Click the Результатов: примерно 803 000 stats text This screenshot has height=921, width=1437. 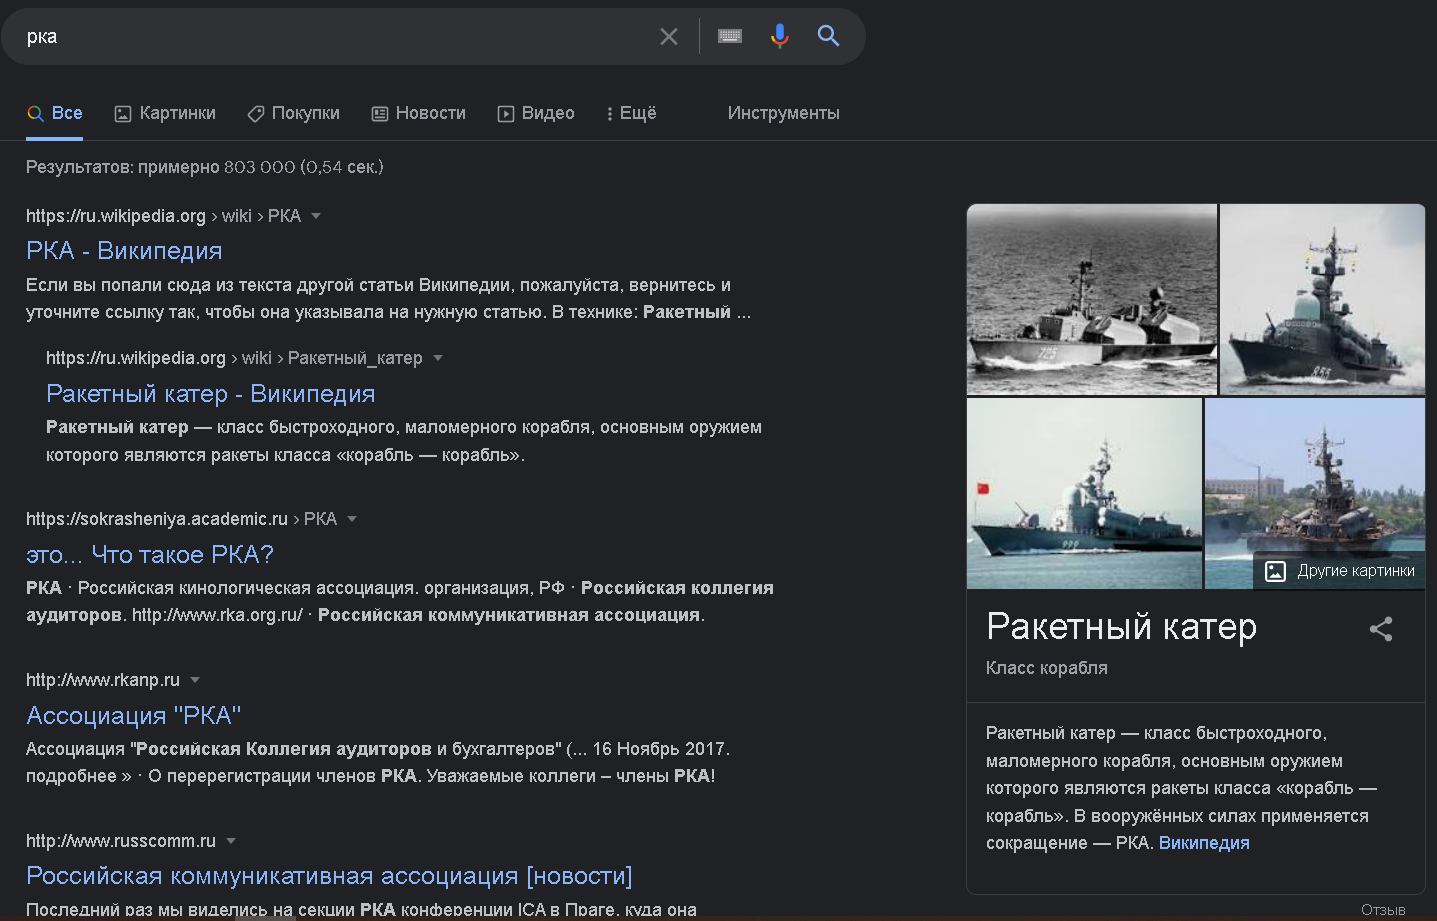[x=205, y=167]
